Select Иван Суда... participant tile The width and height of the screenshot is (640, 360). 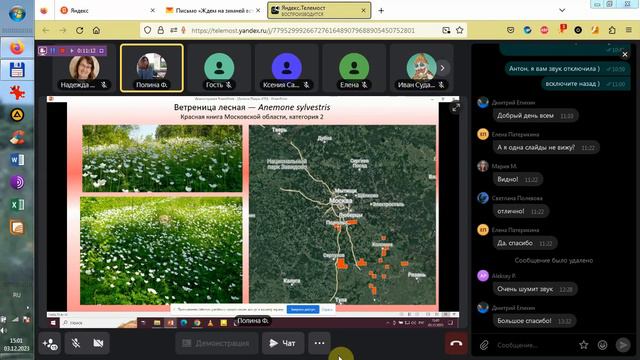tap(421, 68)
